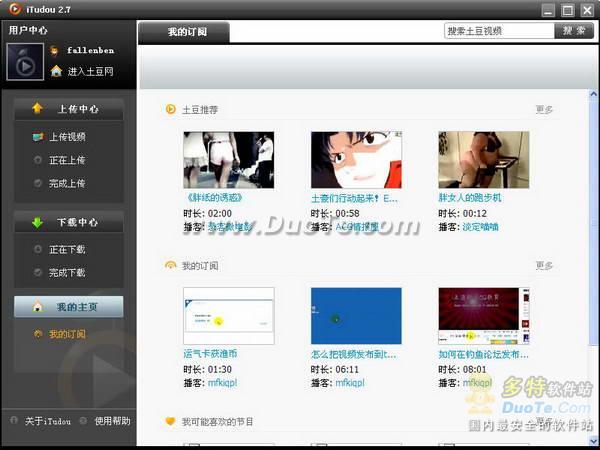Click the house icon beside 进入土豆网
The width and height of the screenshot is (600, 450).
pyautogui.click(x=56, y=71)
